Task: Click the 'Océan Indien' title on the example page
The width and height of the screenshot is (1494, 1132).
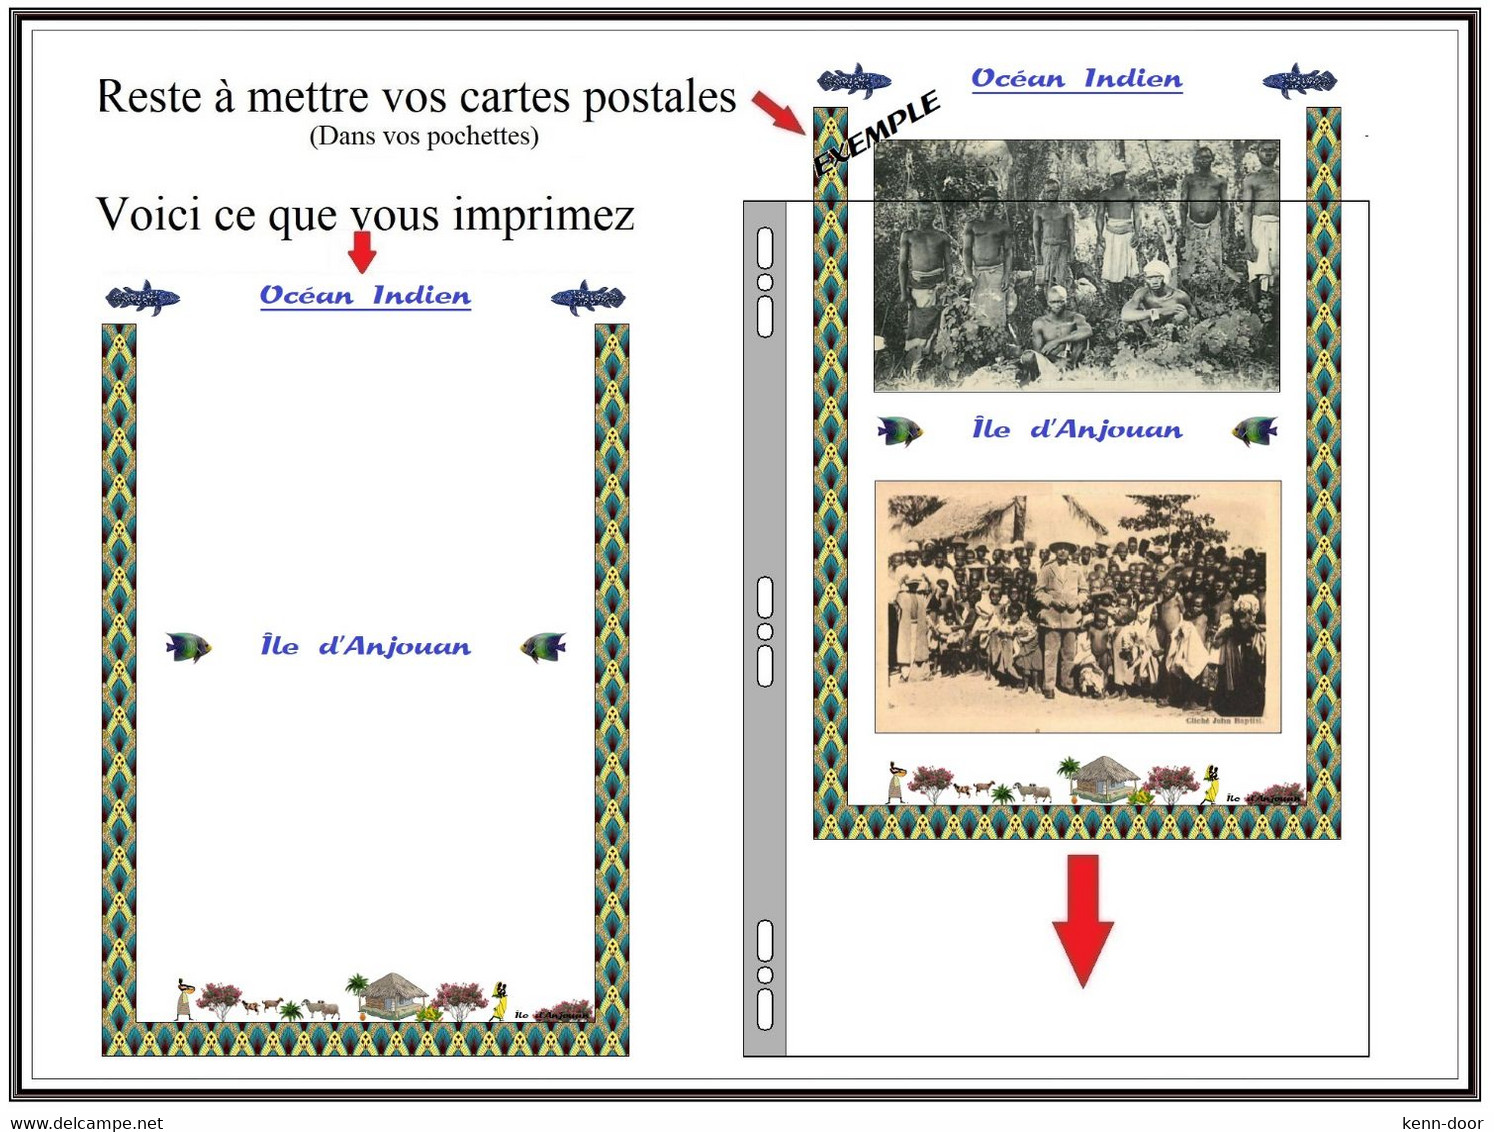Action: (1077, 79)
